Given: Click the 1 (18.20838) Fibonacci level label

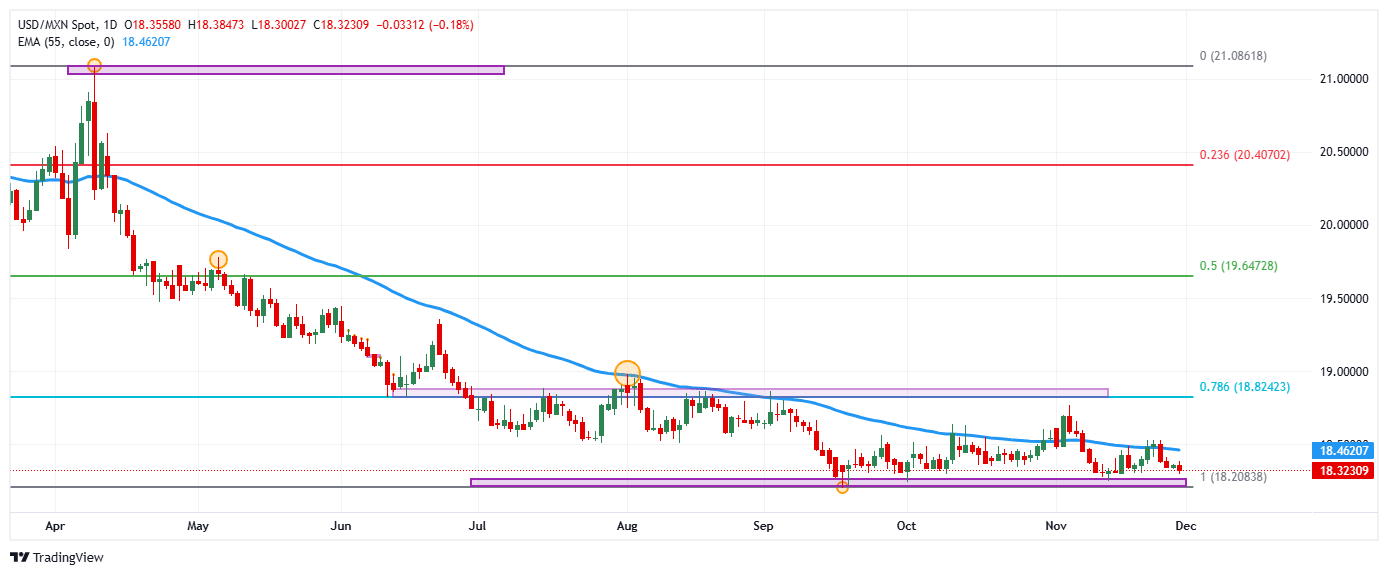Looking at the screenshot, I should coord(1233,477).
